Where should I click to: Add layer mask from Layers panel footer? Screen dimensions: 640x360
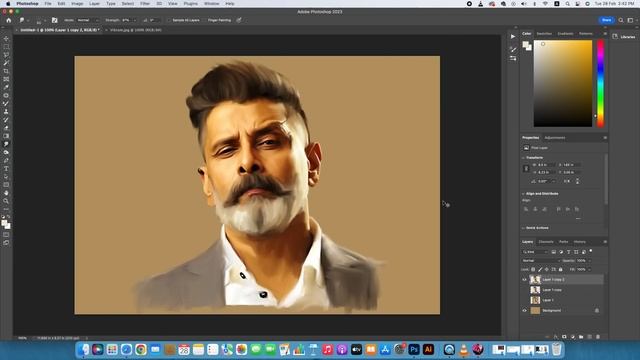[564, 337]
